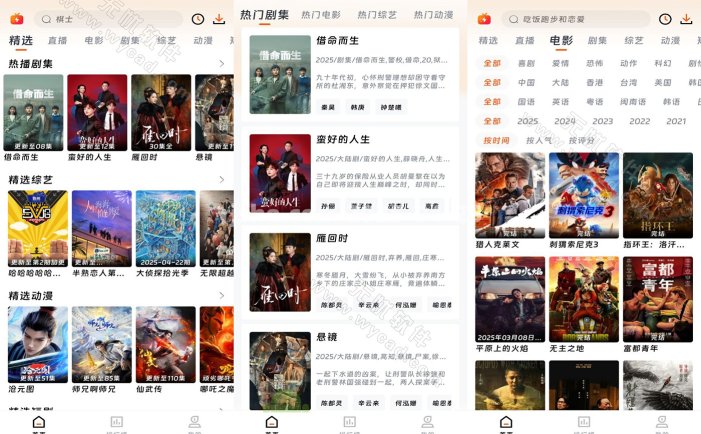The image size is (701, 434).
Task: Tap the app logo icon on left screen
Action: tap(17, 19)
